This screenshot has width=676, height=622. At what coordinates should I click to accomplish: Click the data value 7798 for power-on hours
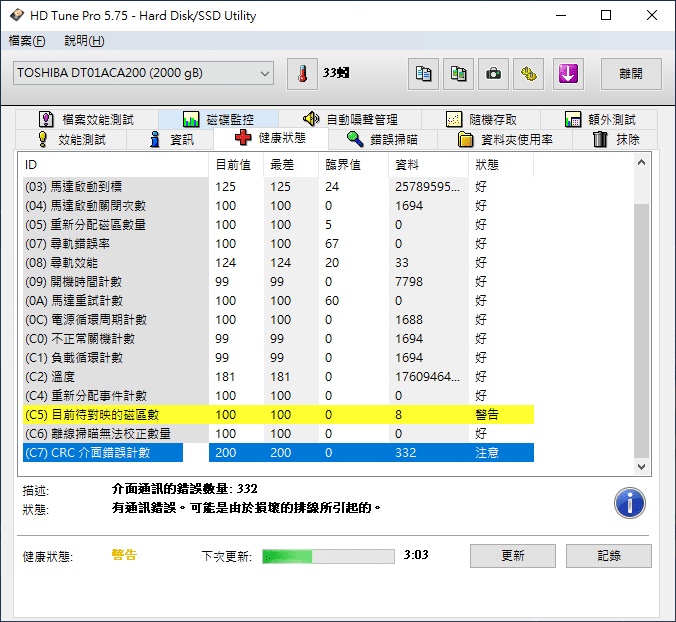[x=409, y=281]
